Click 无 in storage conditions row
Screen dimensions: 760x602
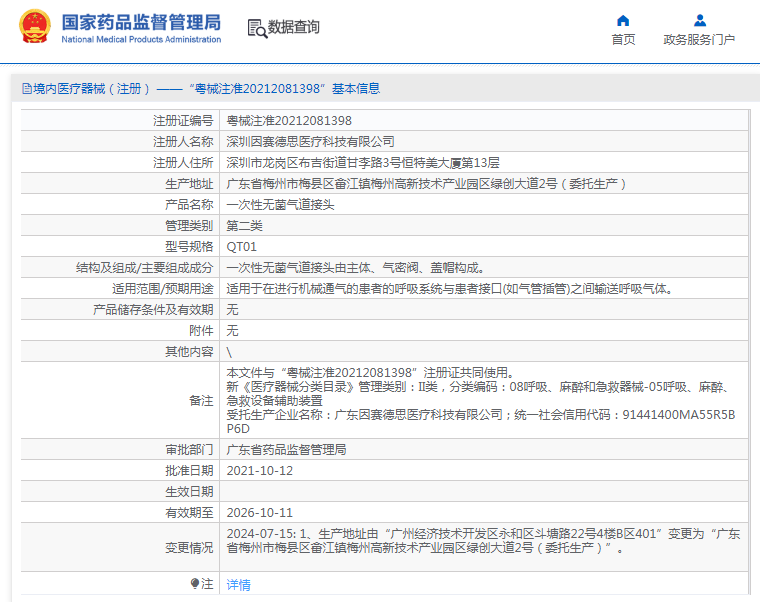233,310
